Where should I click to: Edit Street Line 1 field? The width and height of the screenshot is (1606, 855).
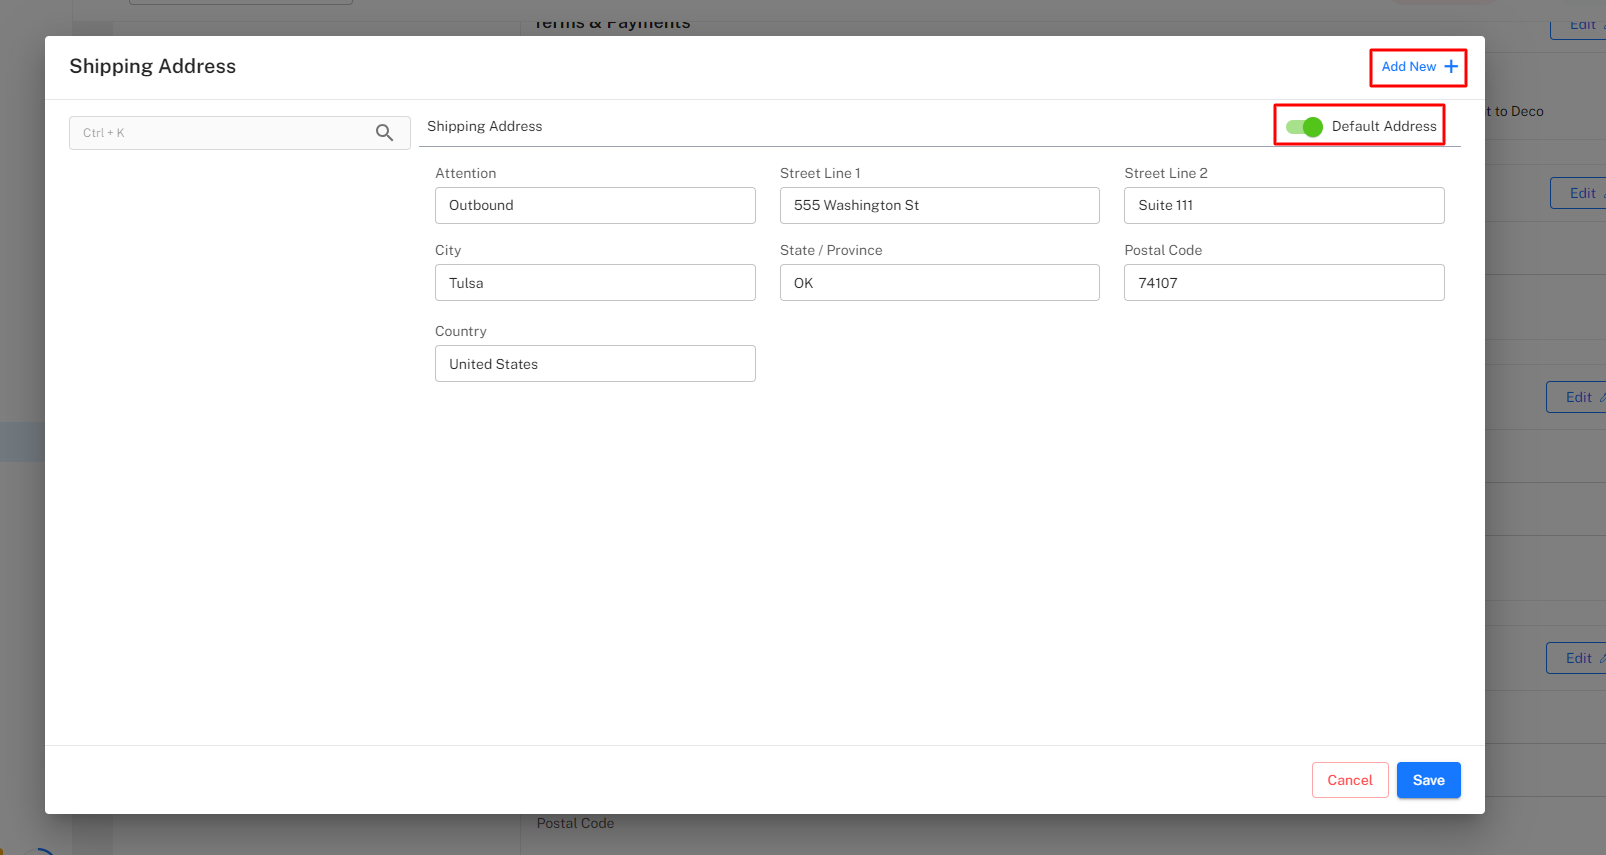coord(939,205)
